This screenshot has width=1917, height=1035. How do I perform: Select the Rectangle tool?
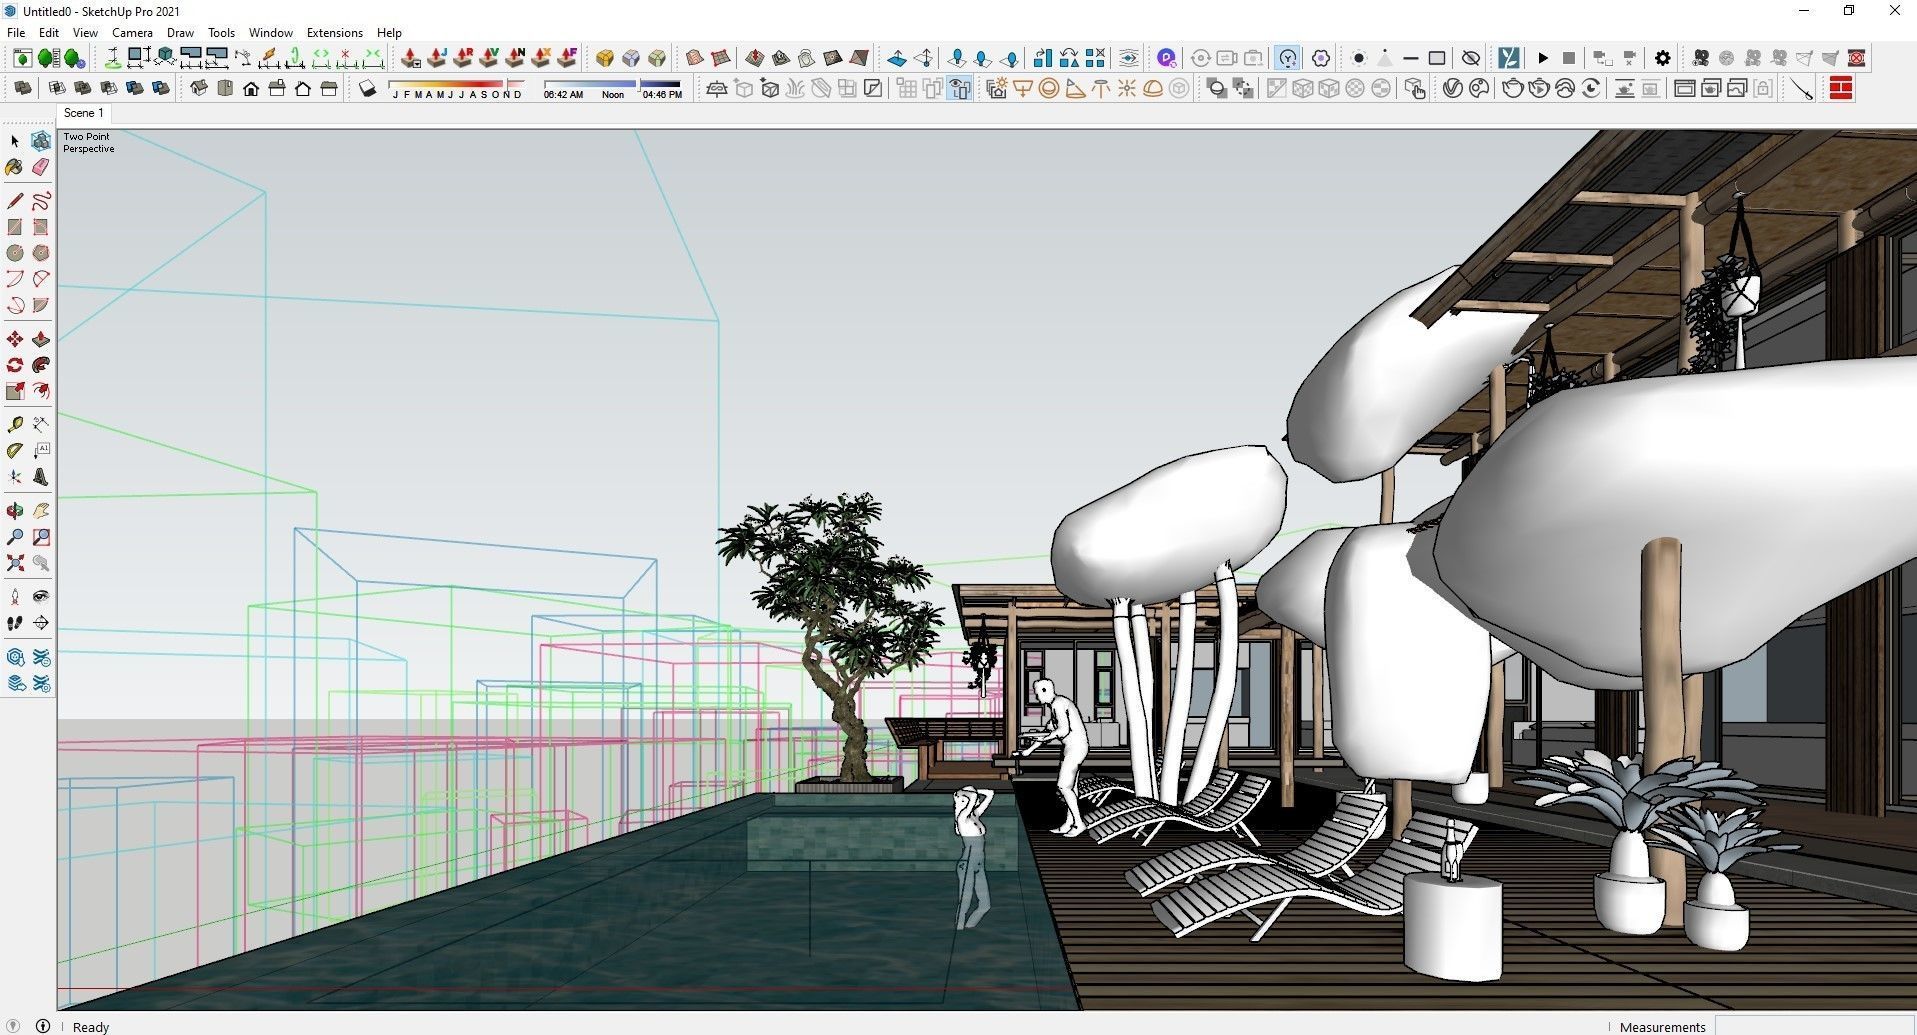pos(15,227)
